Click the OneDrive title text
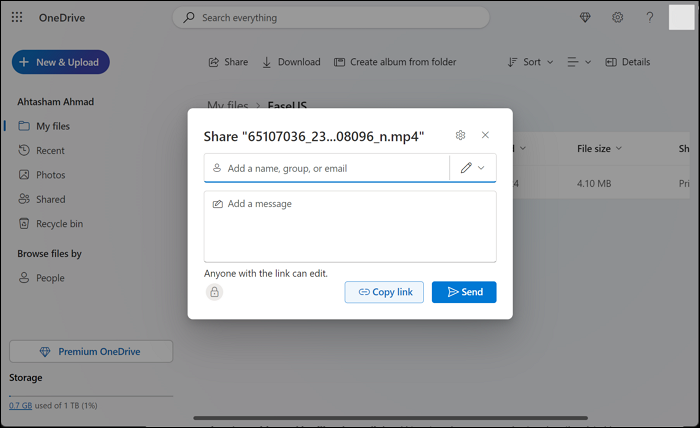The height and width of the screenshot is (428, 700). 62,18
